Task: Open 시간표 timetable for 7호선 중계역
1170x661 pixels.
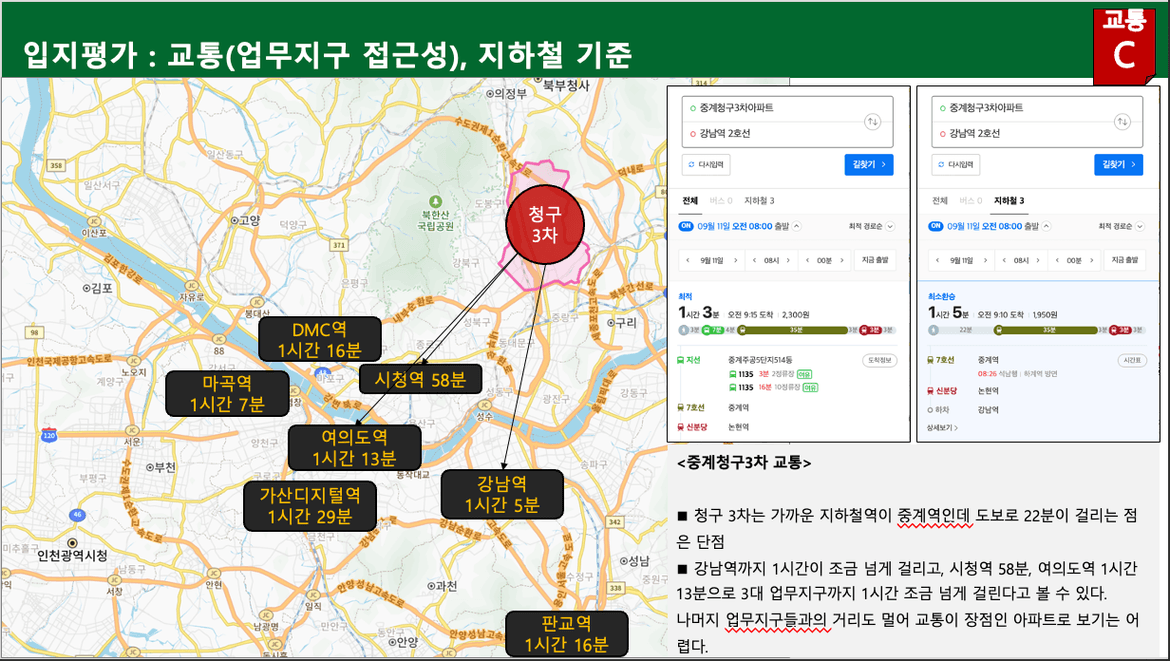Action: tap(1132, 360)
